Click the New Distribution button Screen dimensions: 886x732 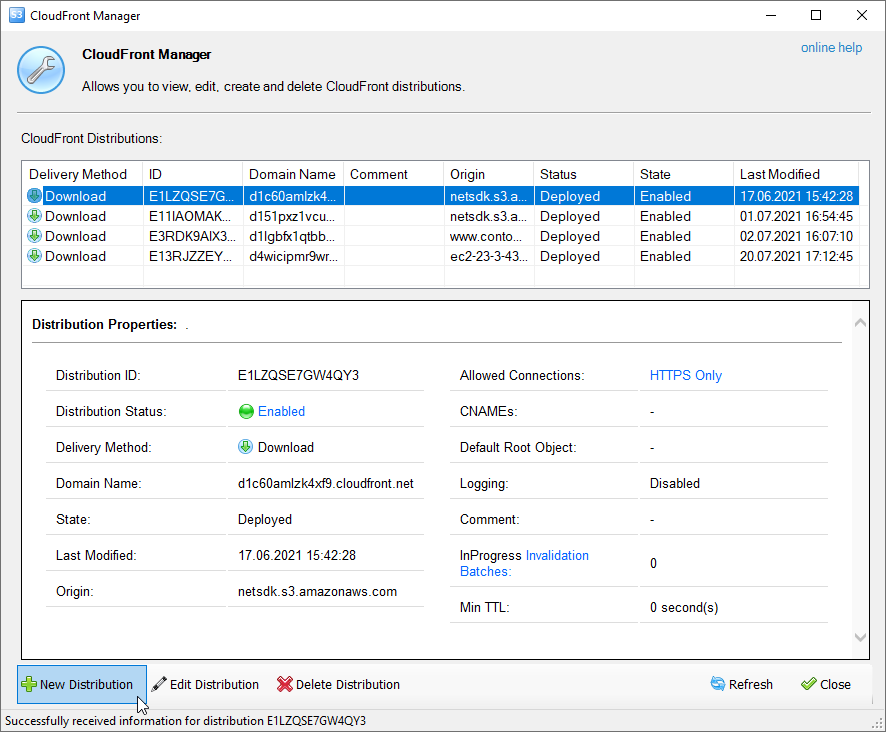click(82, 685)
